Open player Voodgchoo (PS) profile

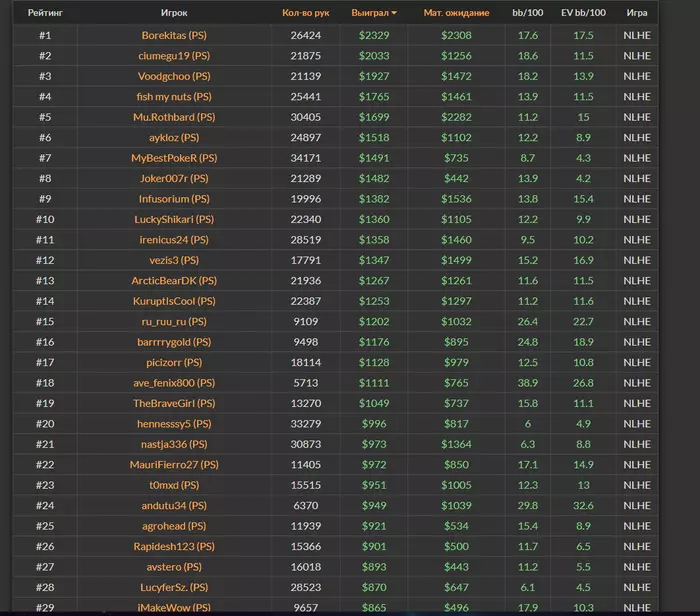pyautogui.click(x=174, y=76)
